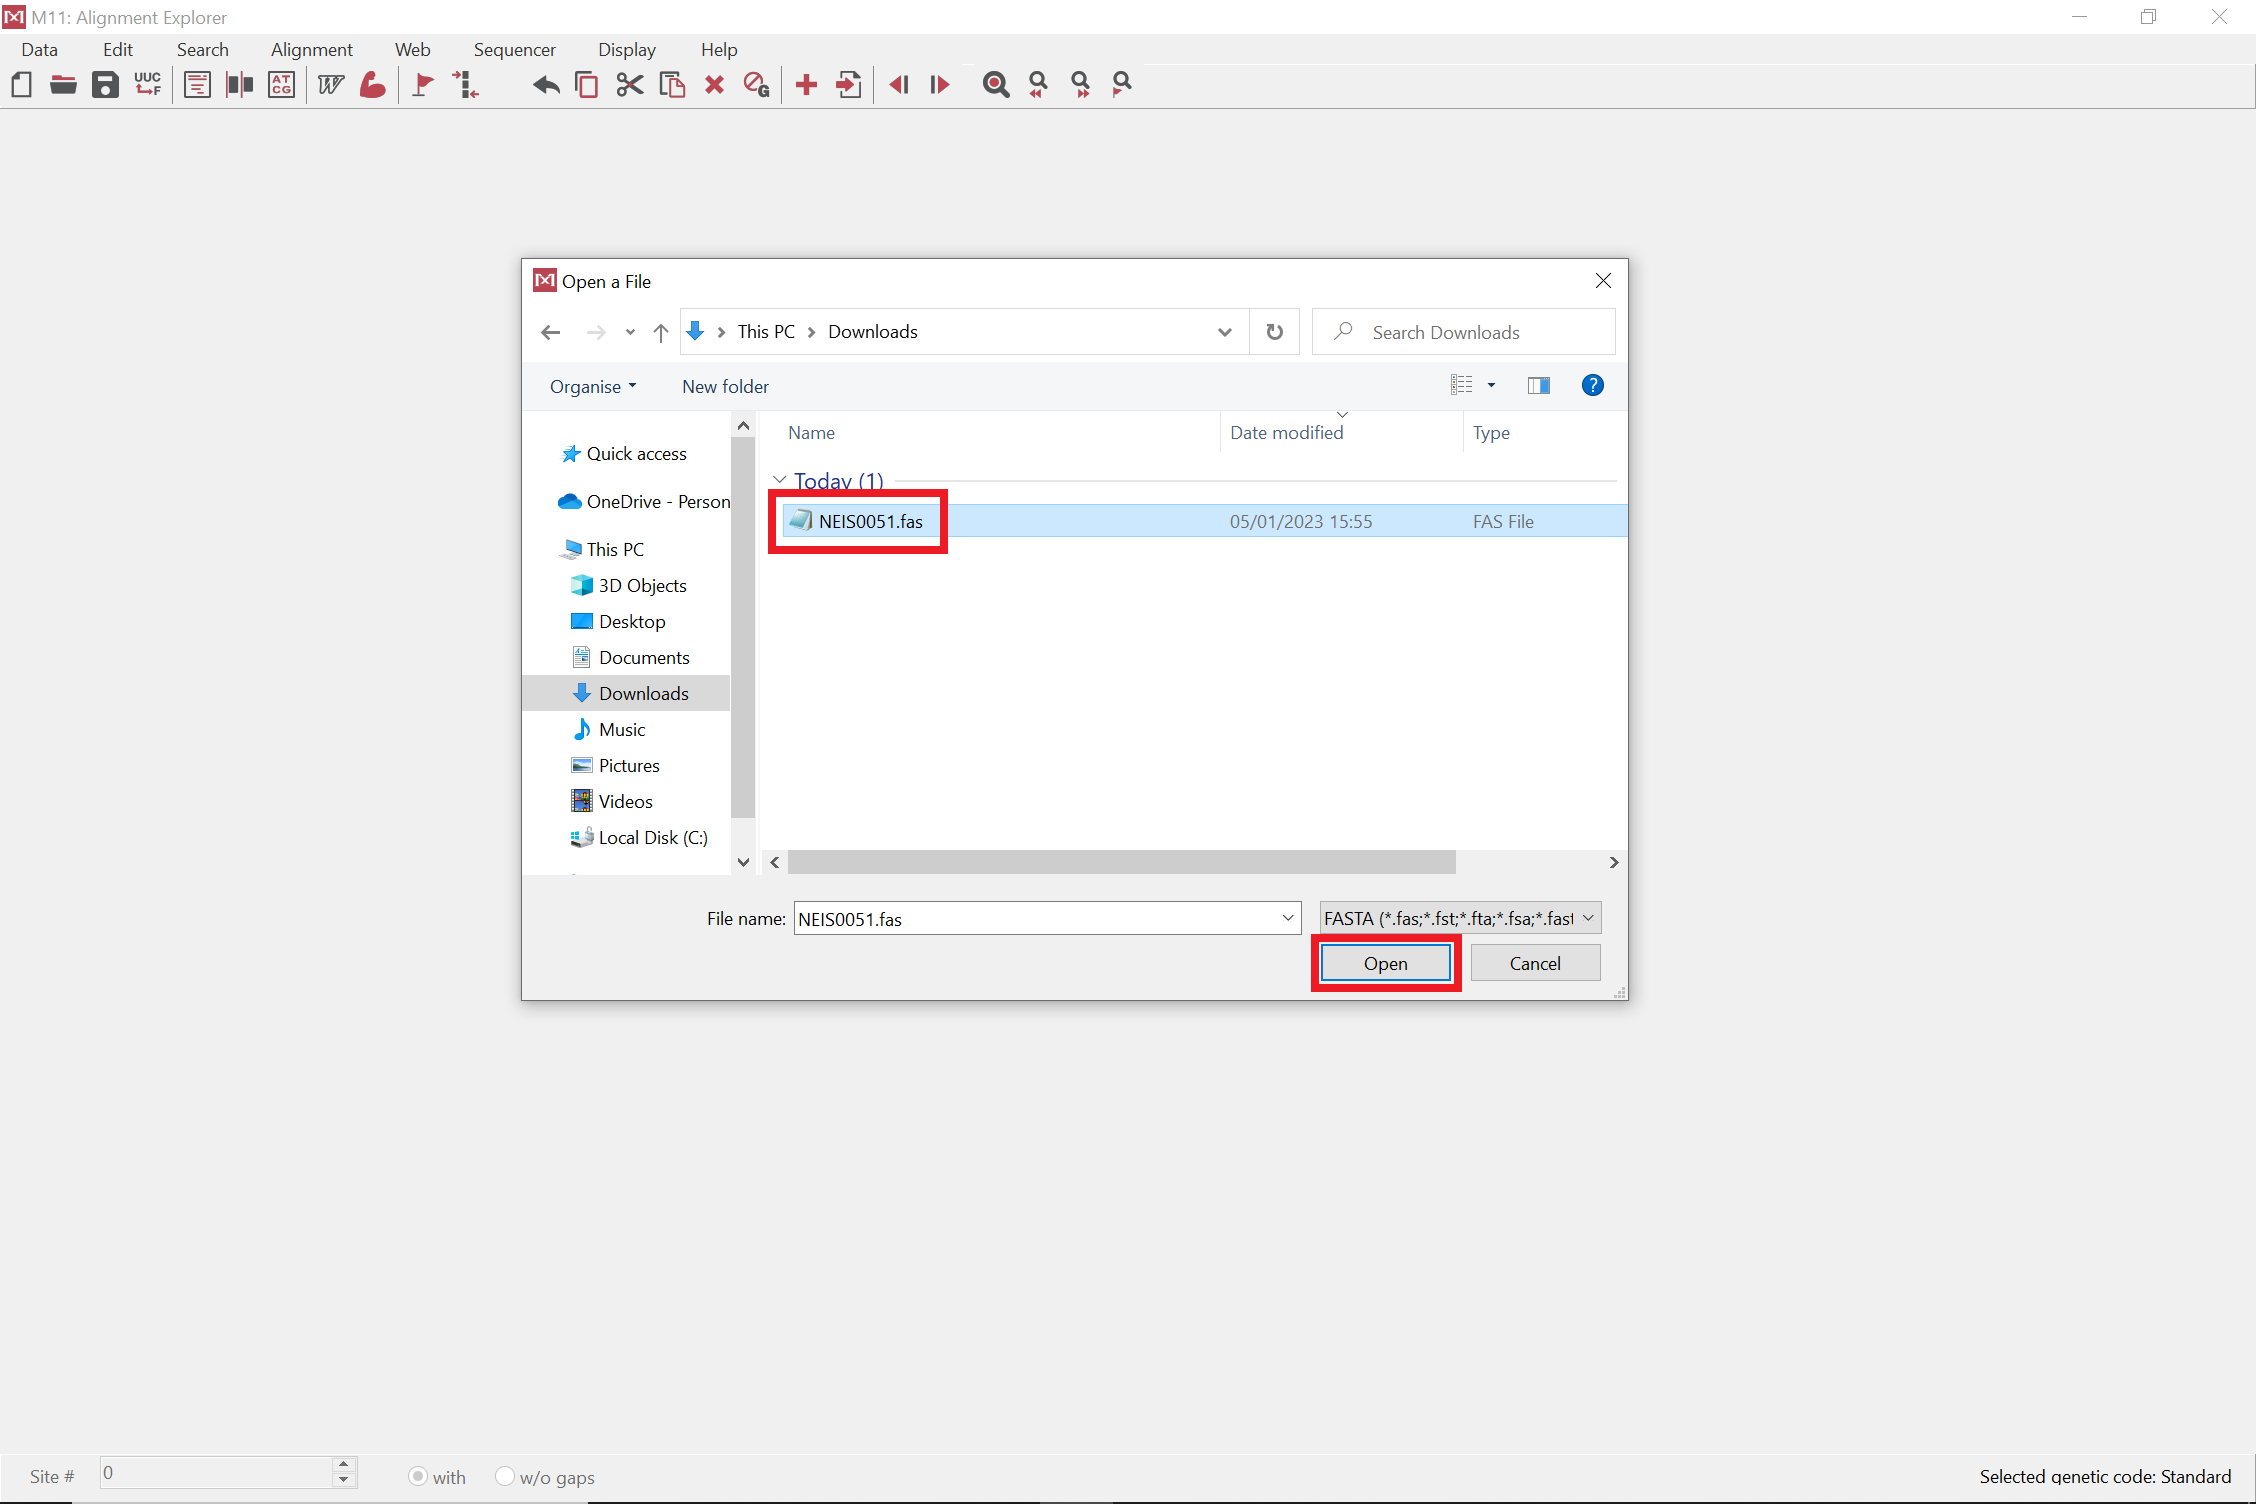Click the new blank alignment icon
Image resolution: width=2256 pixels, height=1504 pixels.
[21, 85]
